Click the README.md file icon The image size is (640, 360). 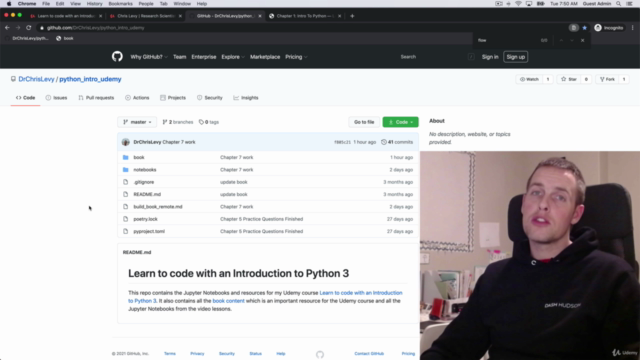pos(126,194)
